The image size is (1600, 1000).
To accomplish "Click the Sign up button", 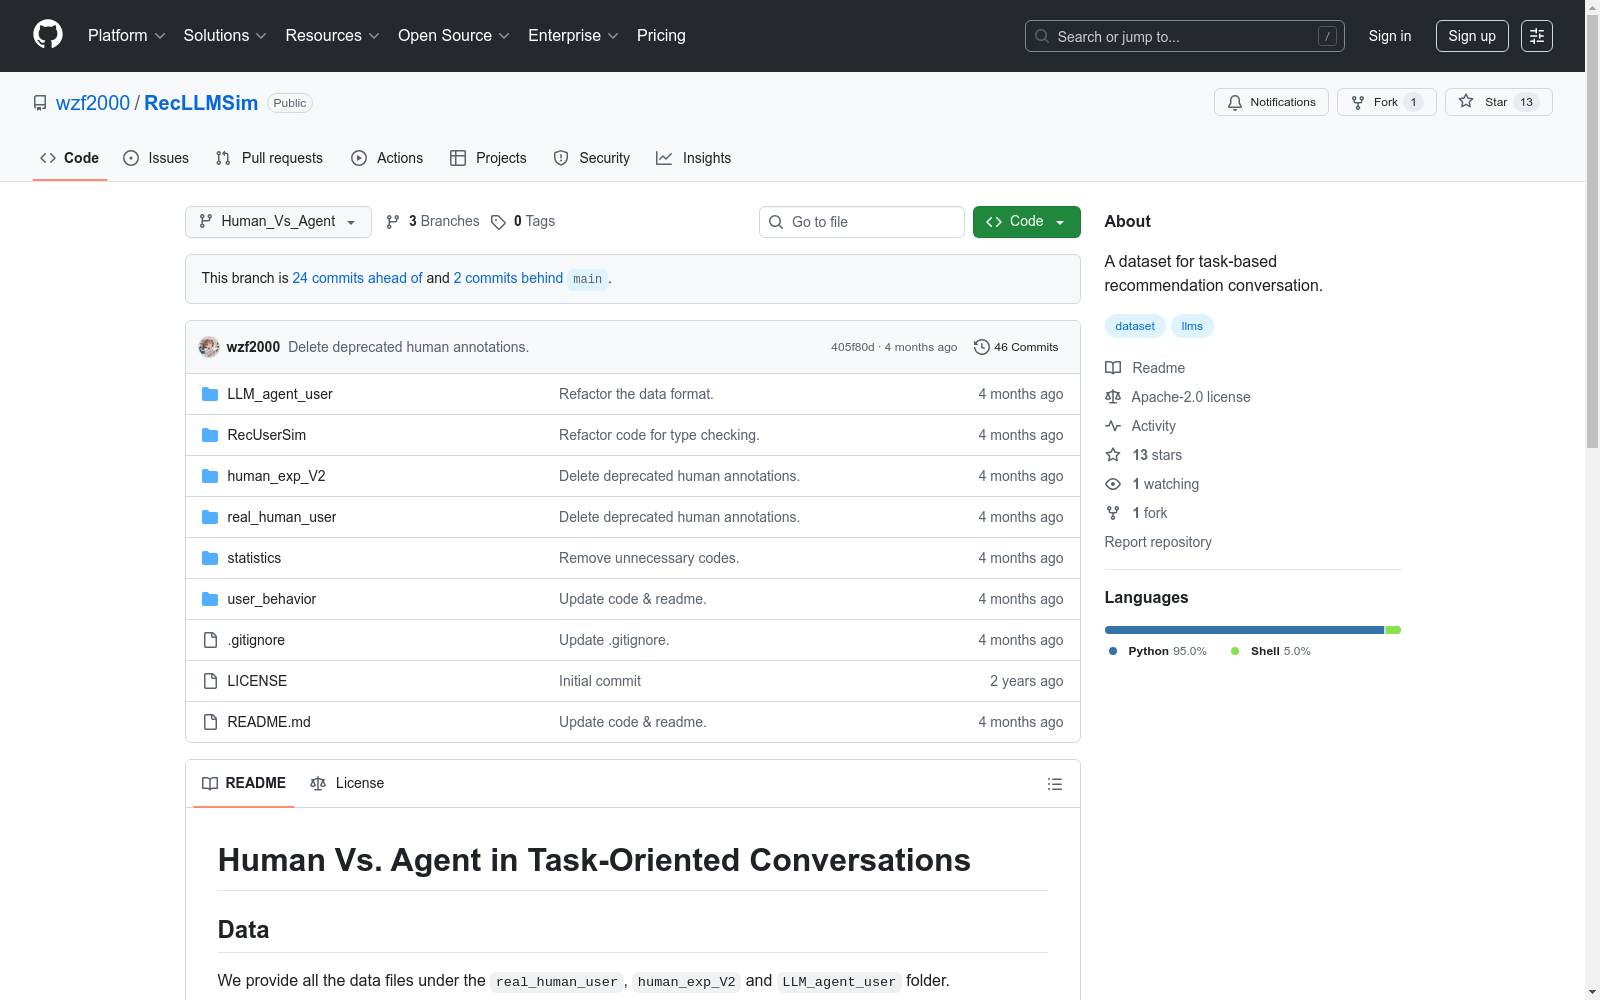I will point(1472,36).
